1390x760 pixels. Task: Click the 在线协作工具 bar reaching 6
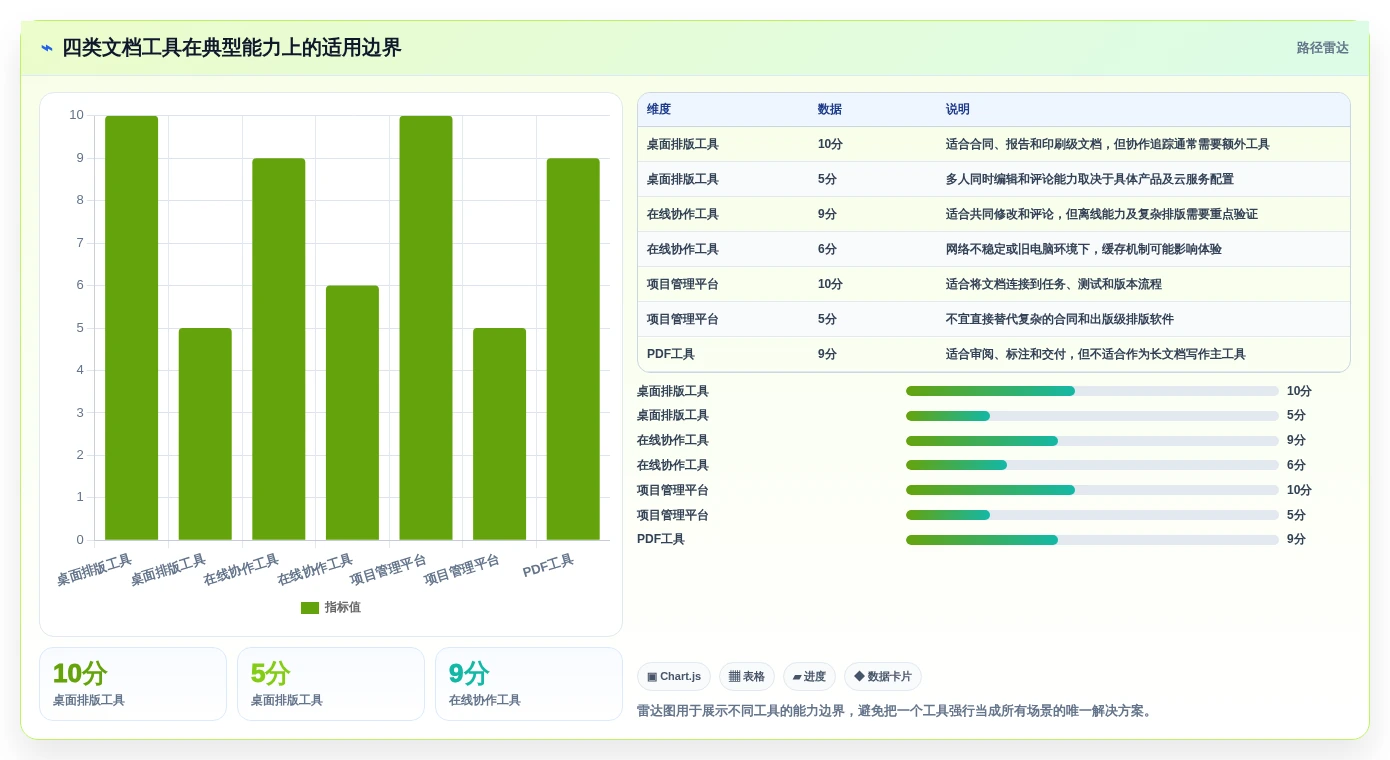(352, 413)
